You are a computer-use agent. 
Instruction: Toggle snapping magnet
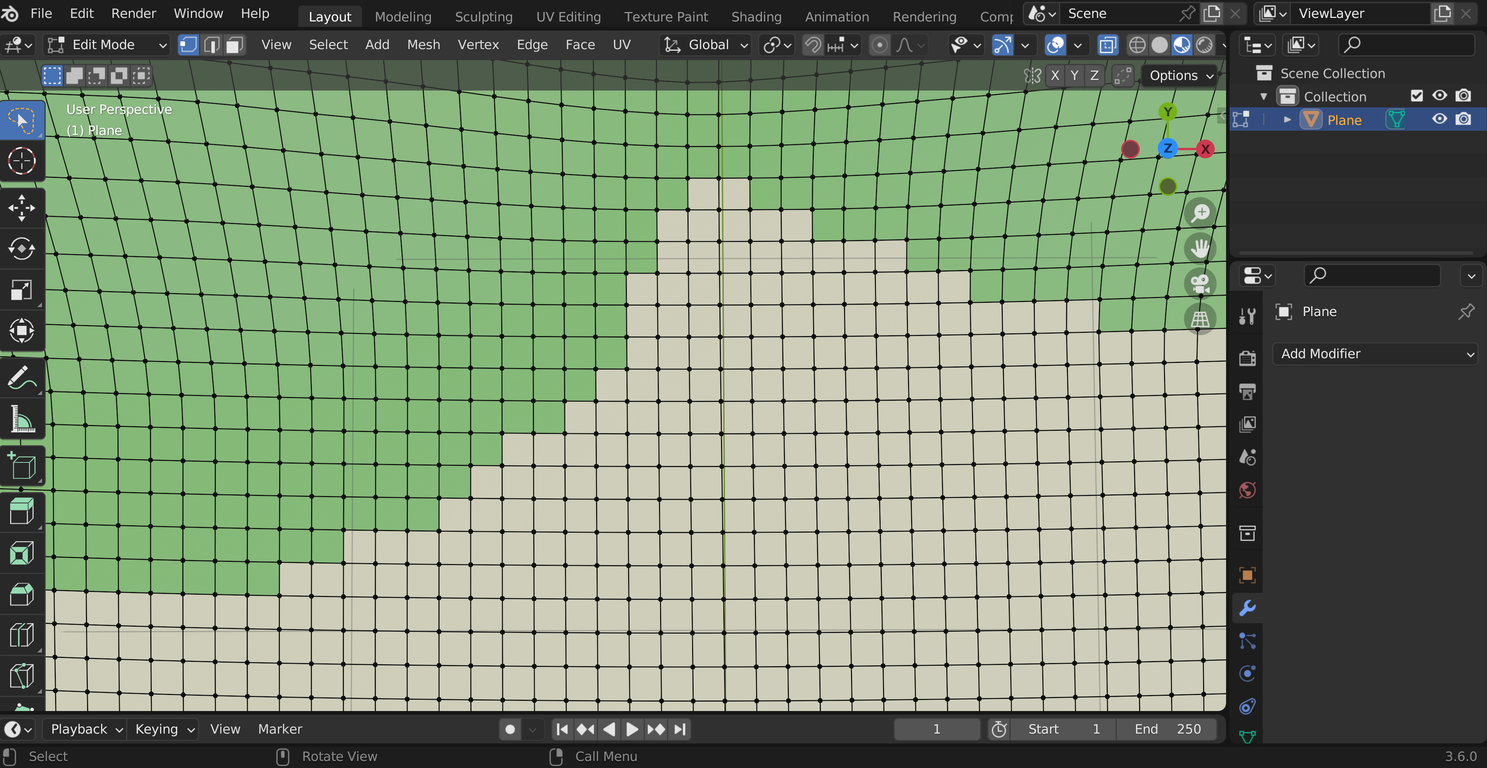pos(813,45)
